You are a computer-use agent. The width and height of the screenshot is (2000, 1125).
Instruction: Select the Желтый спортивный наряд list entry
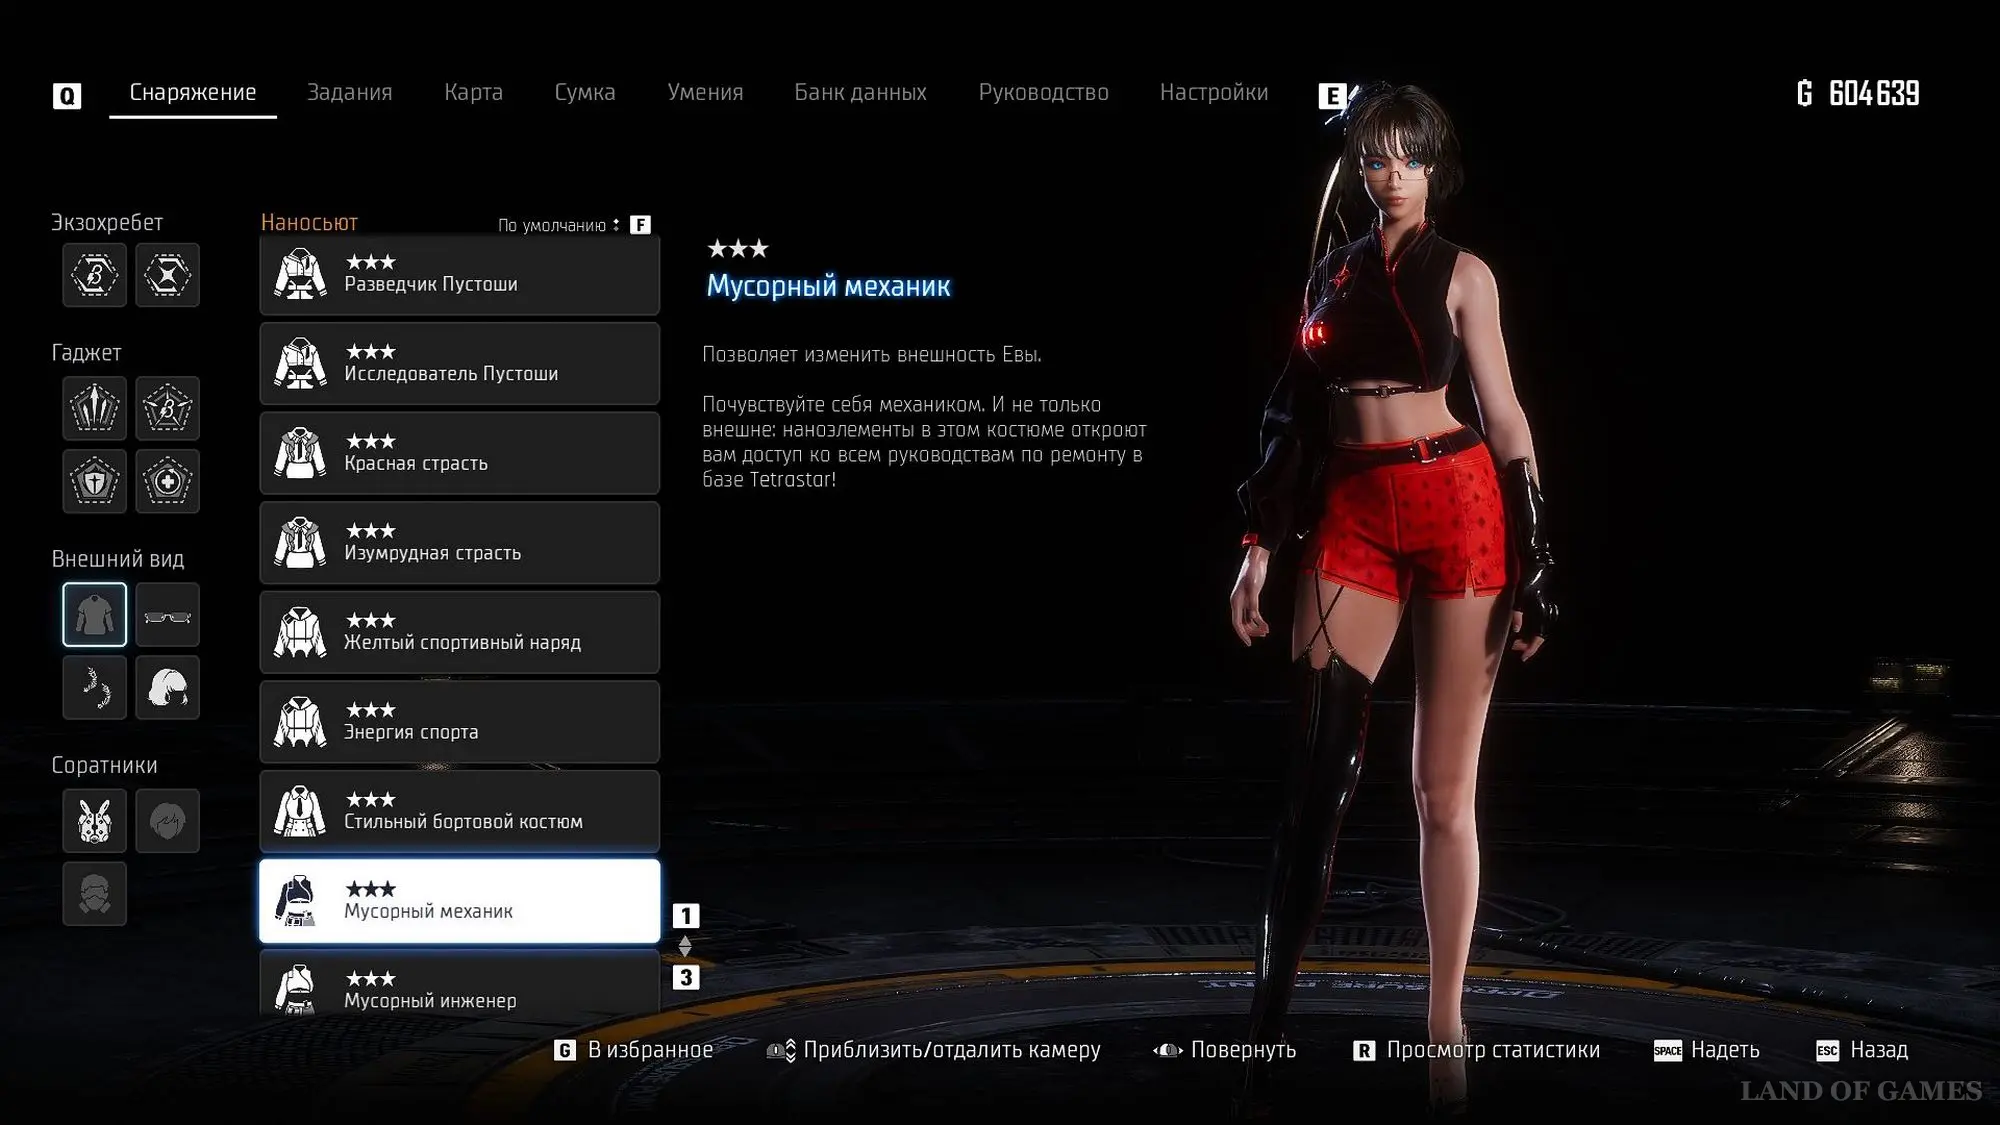click(x=459, y=632)
